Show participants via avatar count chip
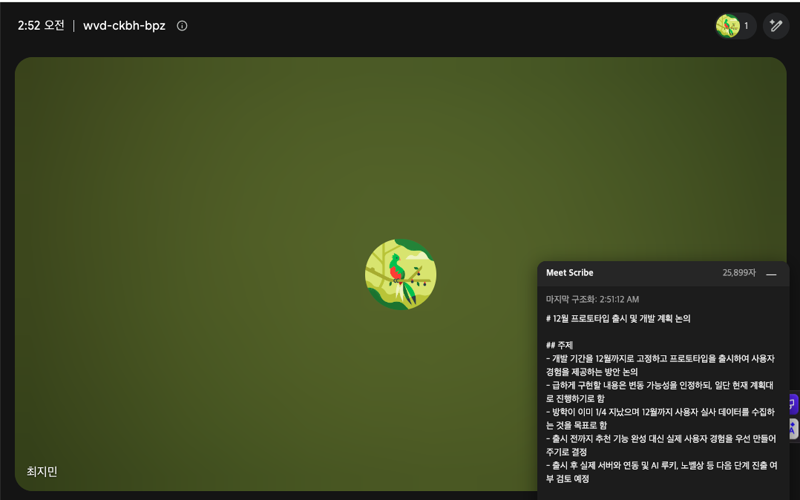Screen dimensions: 800x500 pyautogui.click(x=735, y=26)
